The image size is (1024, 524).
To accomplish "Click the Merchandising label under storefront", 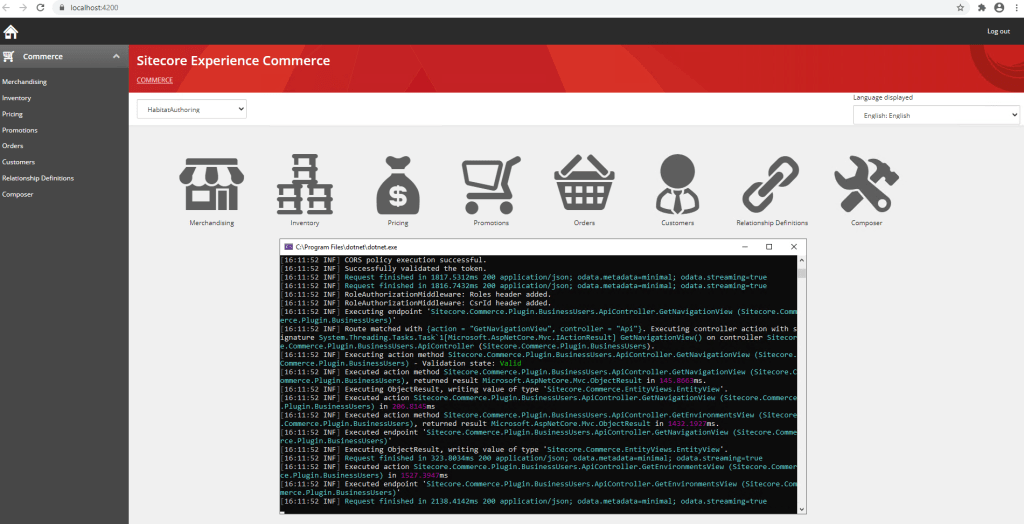I will tap(212, 223).
